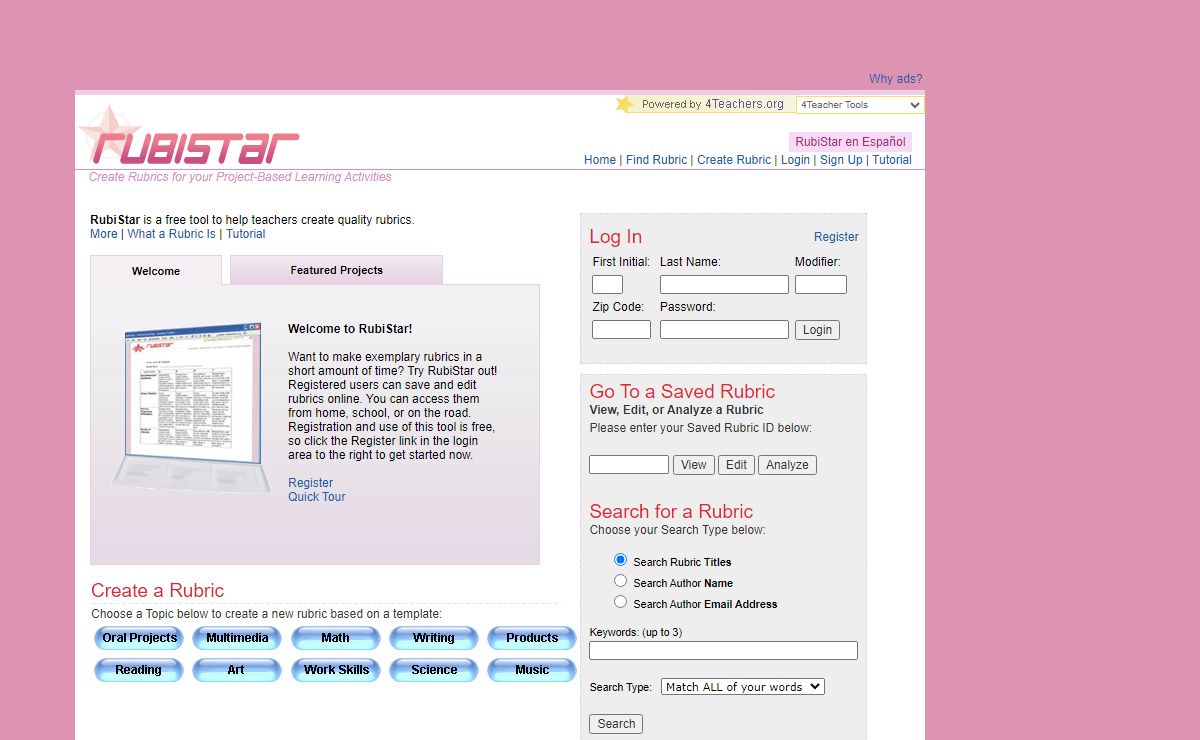Focus the Password field

(724, 330)
